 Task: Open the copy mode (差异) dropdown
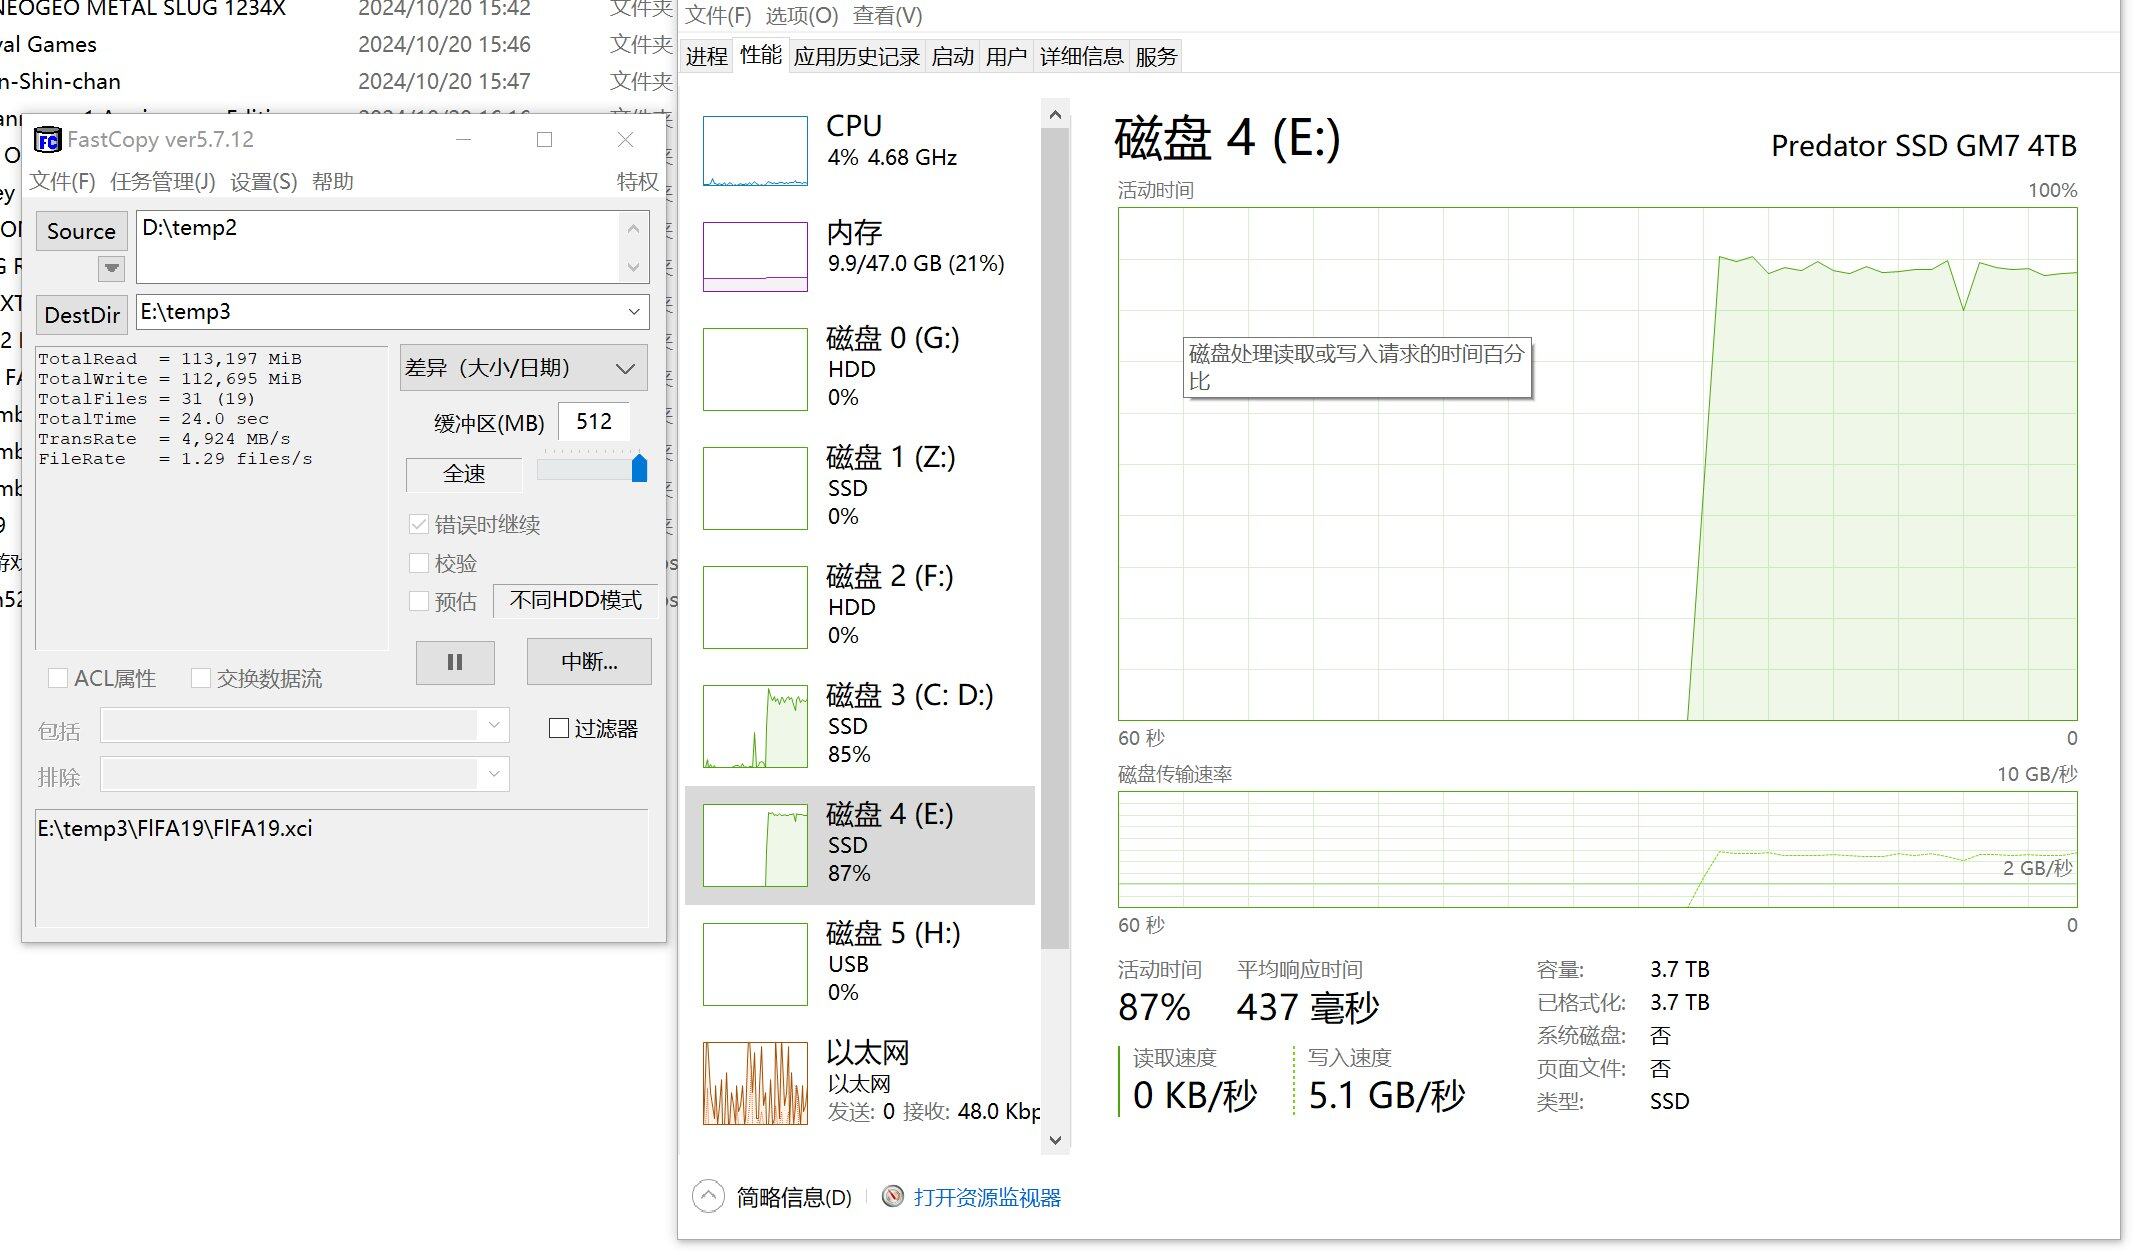(x=524, y=368)
